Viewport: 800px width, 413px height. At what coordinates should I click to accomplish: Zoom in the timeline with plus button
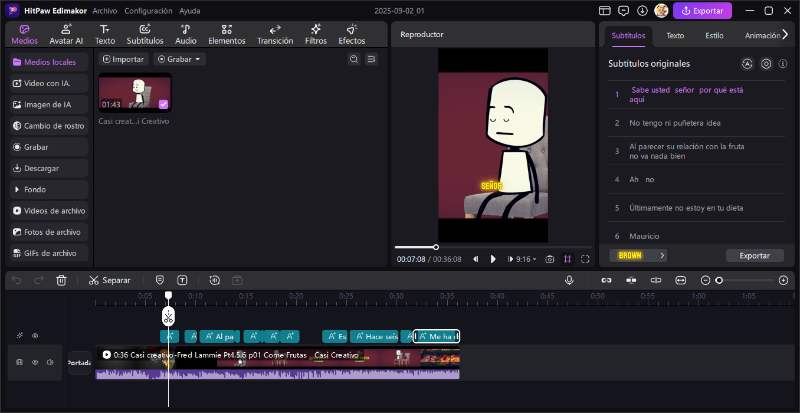point(784,280)
